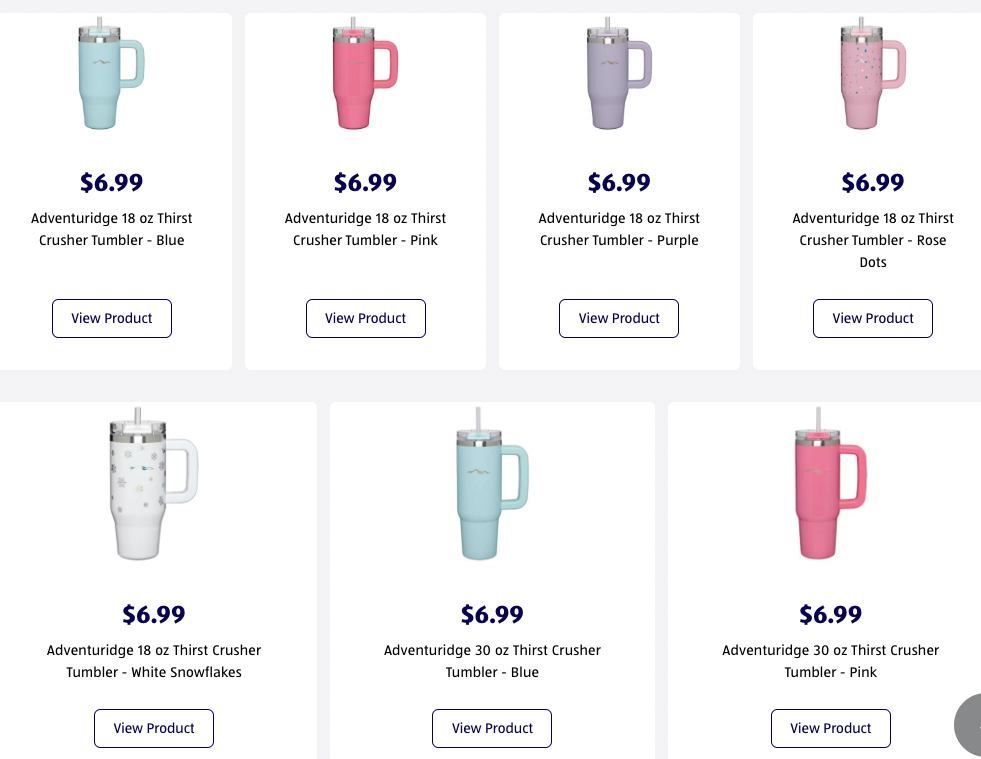Click the 30 oz Thirst Crusher Pink title
Viewport: 981px width, 759px height.
point(831,661)
